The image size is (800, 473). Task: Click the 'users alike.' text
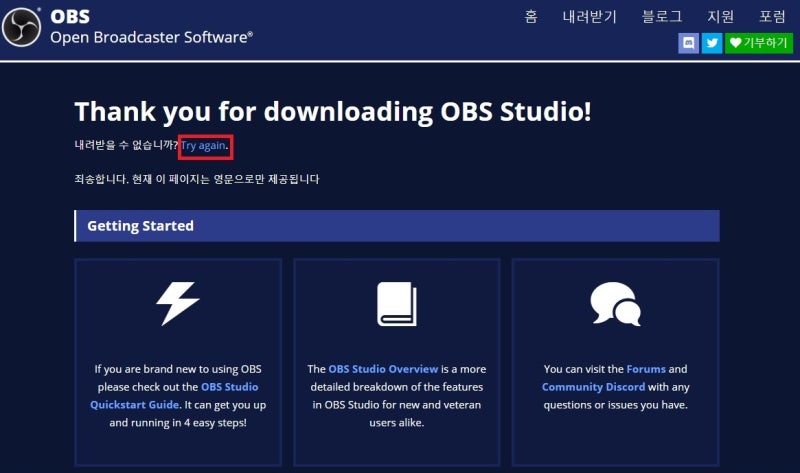pos(396,422)
